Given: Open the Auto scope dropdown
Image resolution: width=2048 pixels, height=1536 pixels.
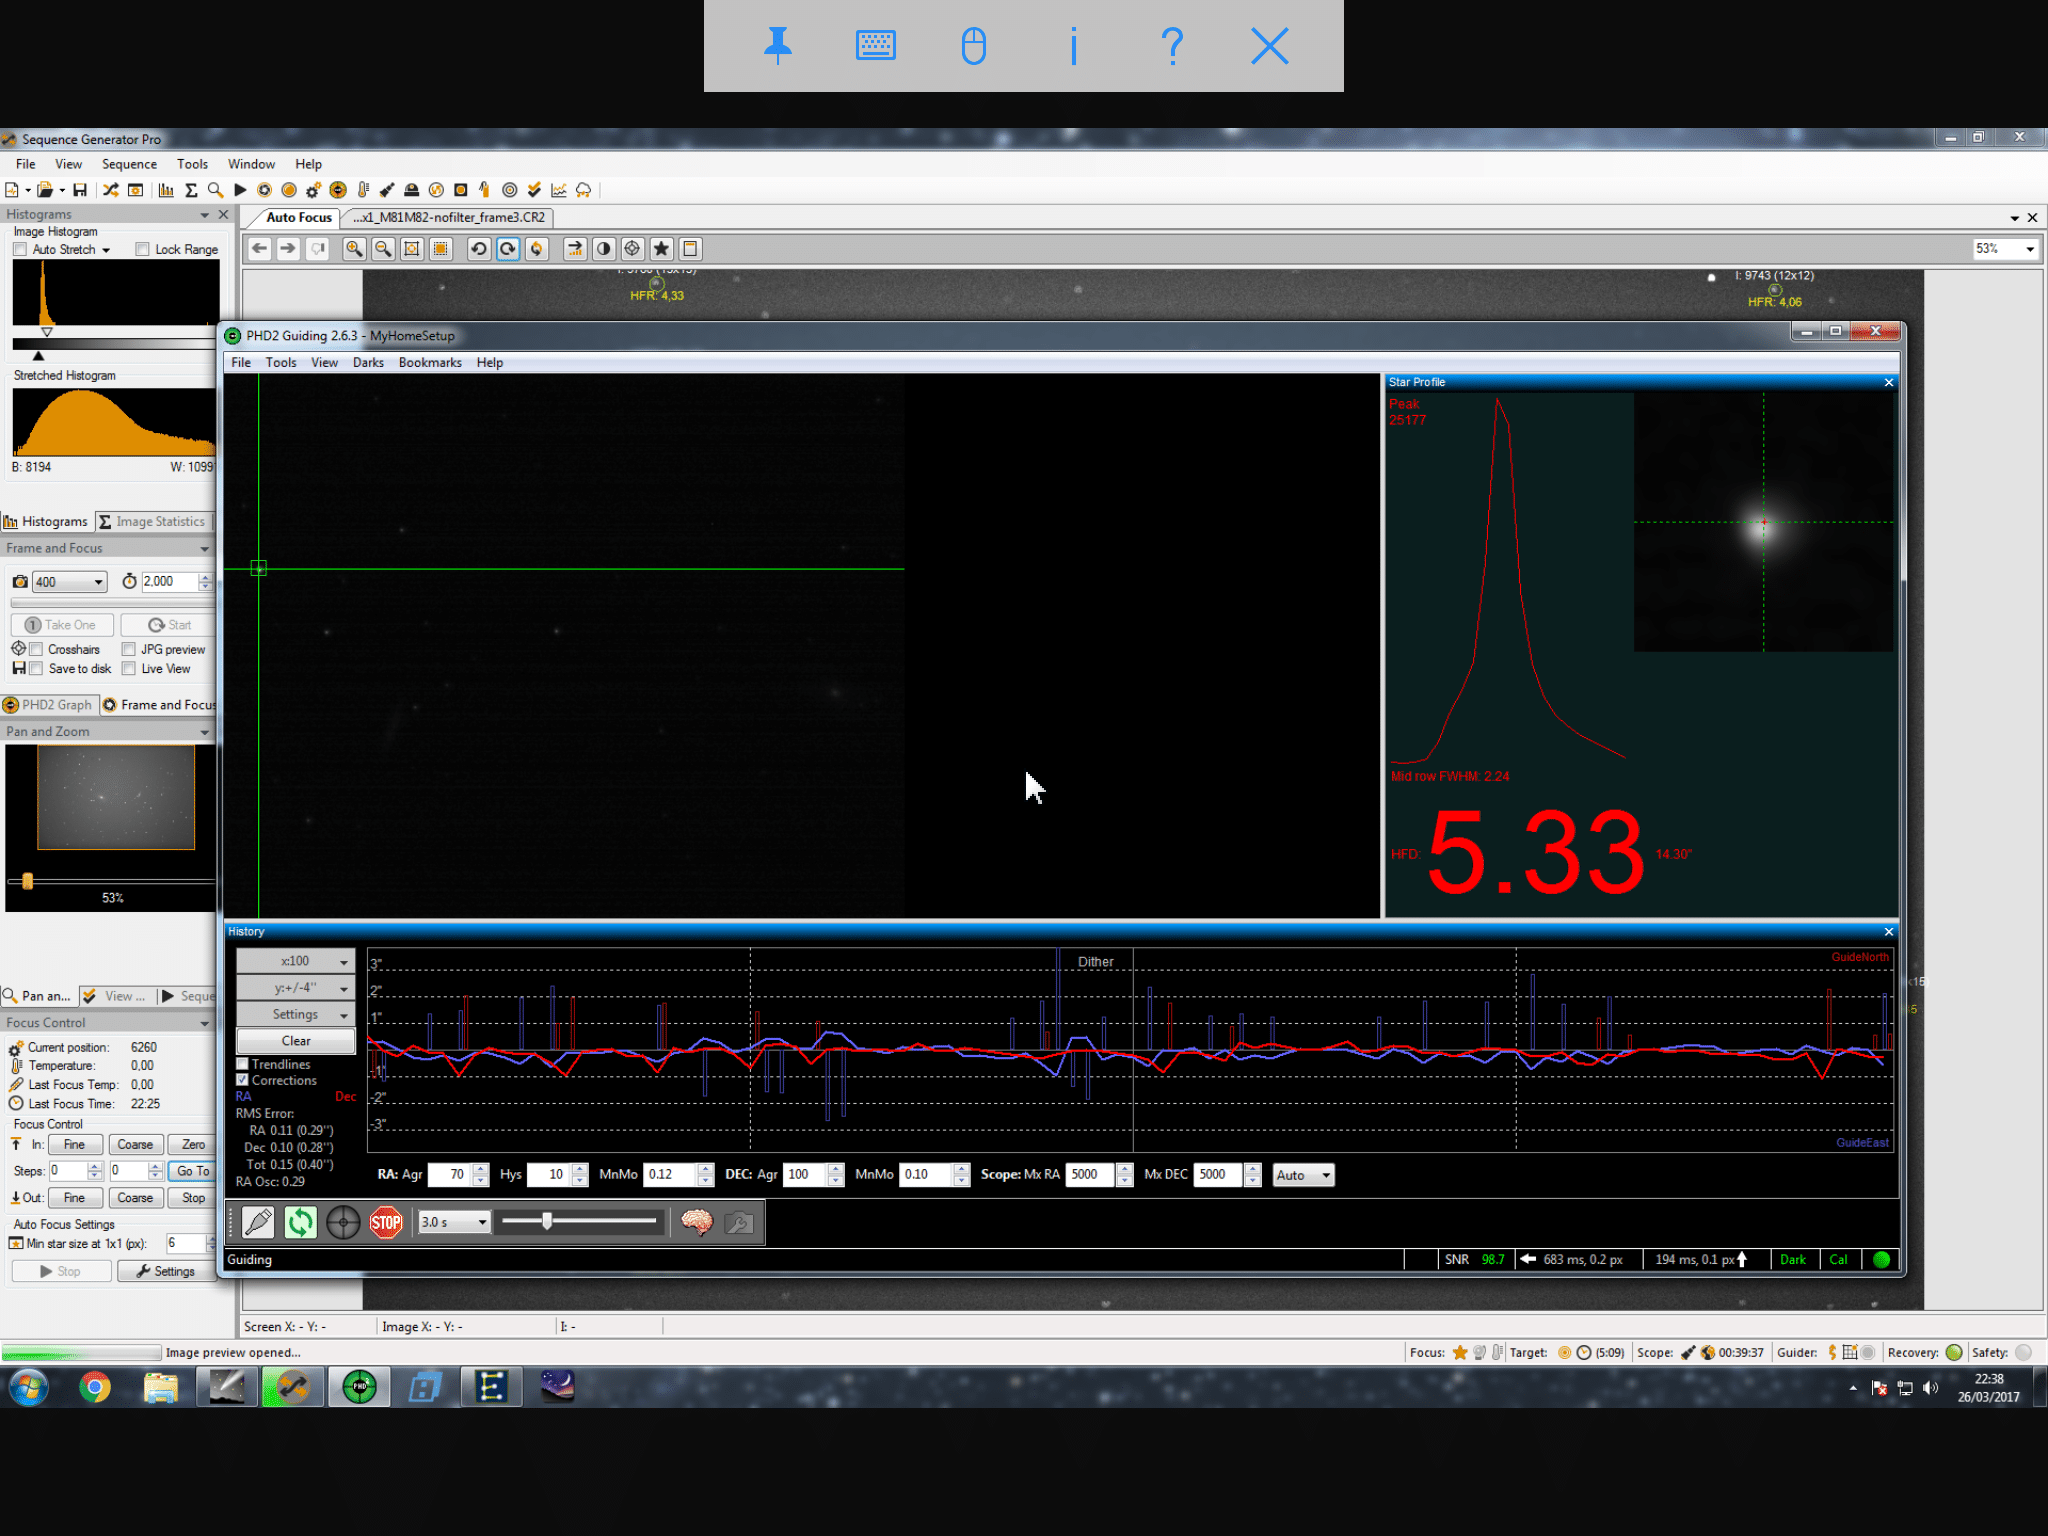Looking at the screenshot, I should point(1303,1175).
